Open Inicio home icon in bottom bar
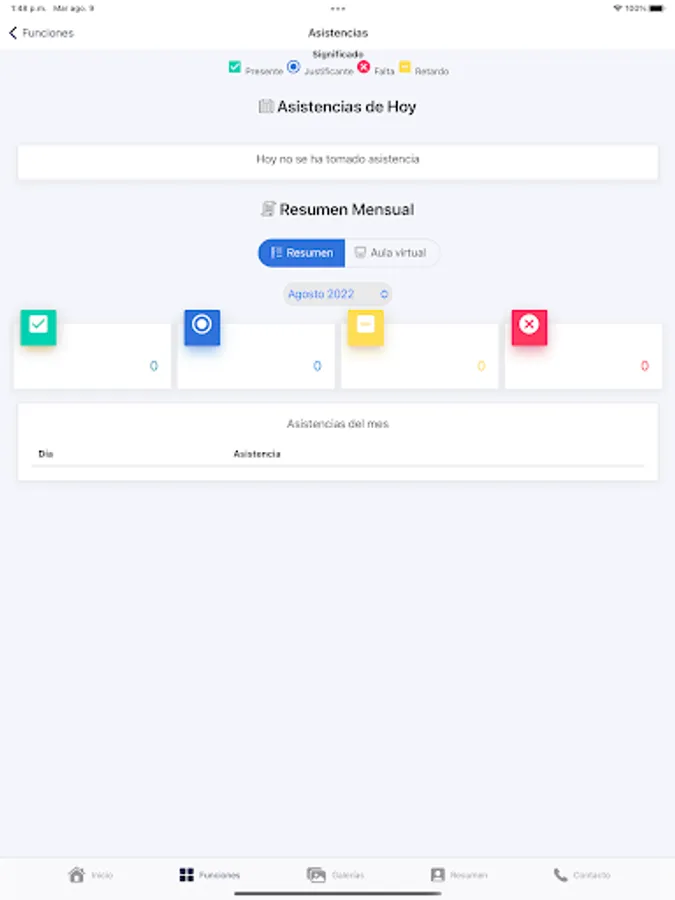The image size is (675, 900). tap(76, 875)
